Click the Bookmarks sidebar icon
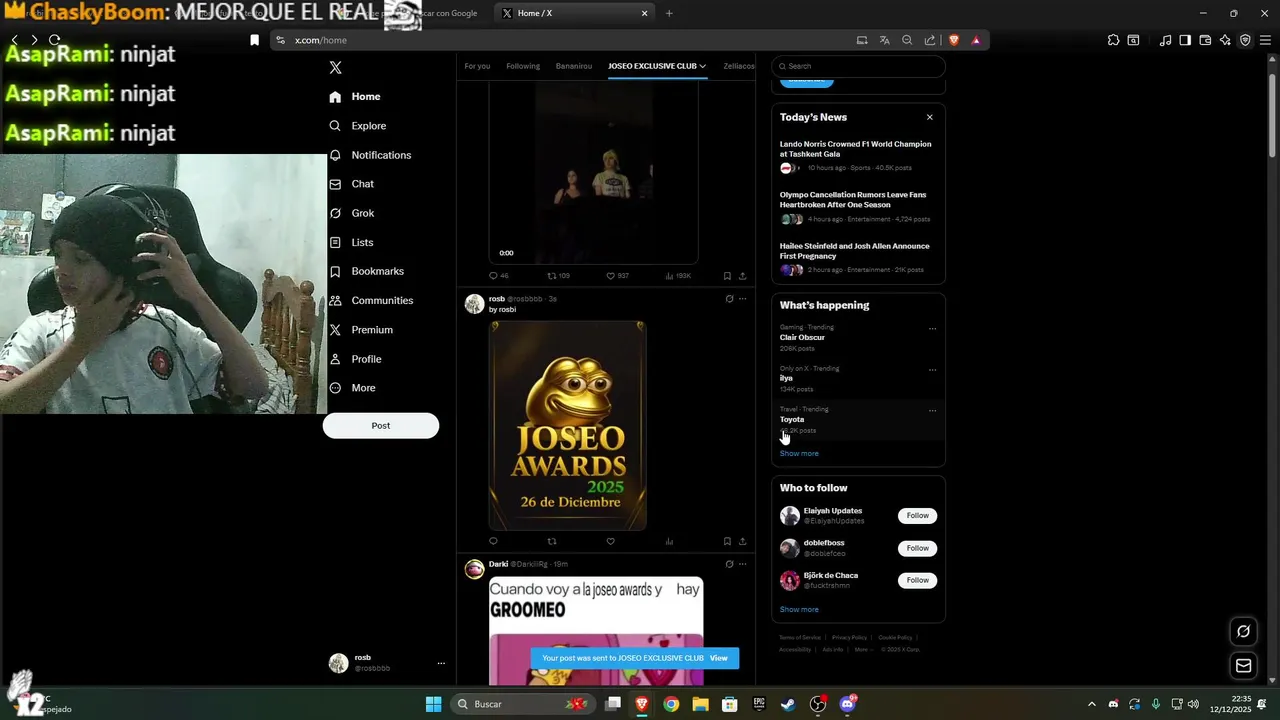The width and height of the screenshot is (1280, 720). [x=335, y=271]
